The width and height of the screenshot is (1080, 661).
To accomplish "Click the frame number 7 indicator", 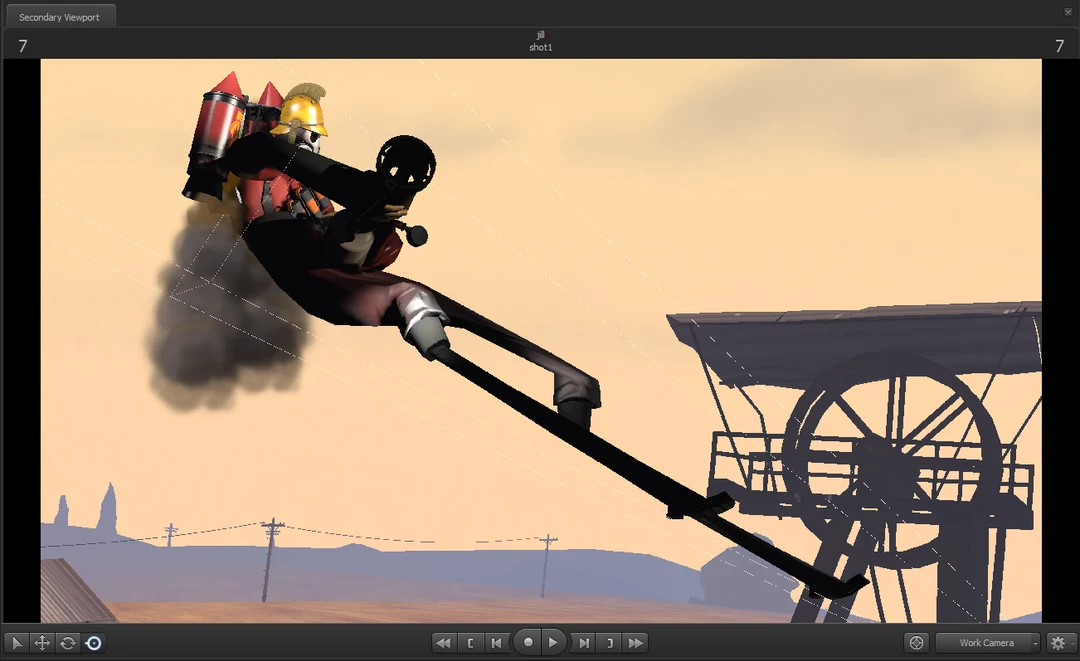I will (20, 46).
